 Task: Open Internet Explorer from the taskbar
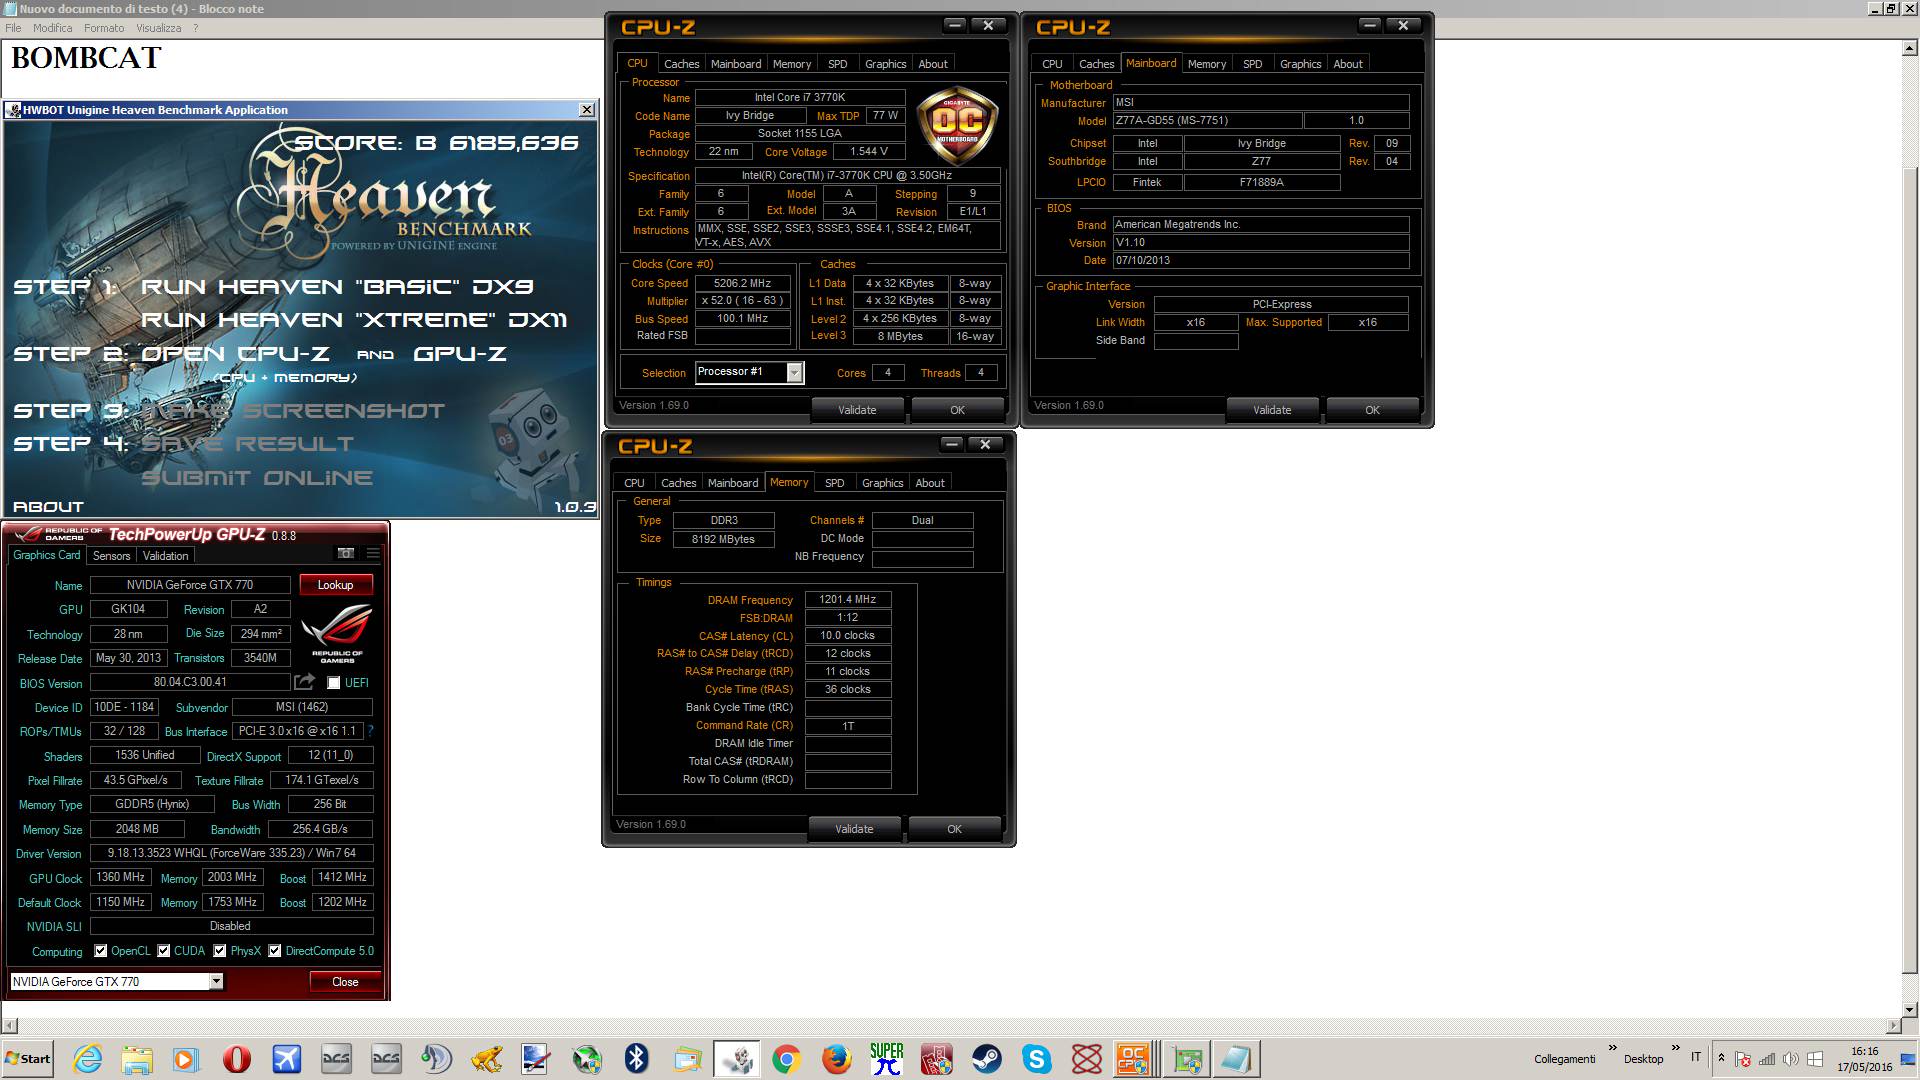[x=88, y=1058]
